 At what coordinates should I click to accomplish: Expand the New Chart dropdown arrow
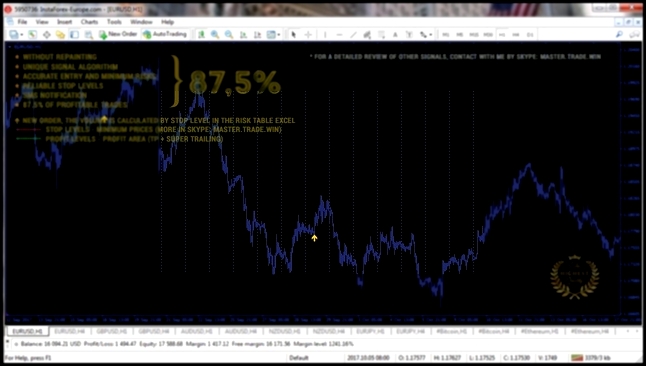point(21,35)
